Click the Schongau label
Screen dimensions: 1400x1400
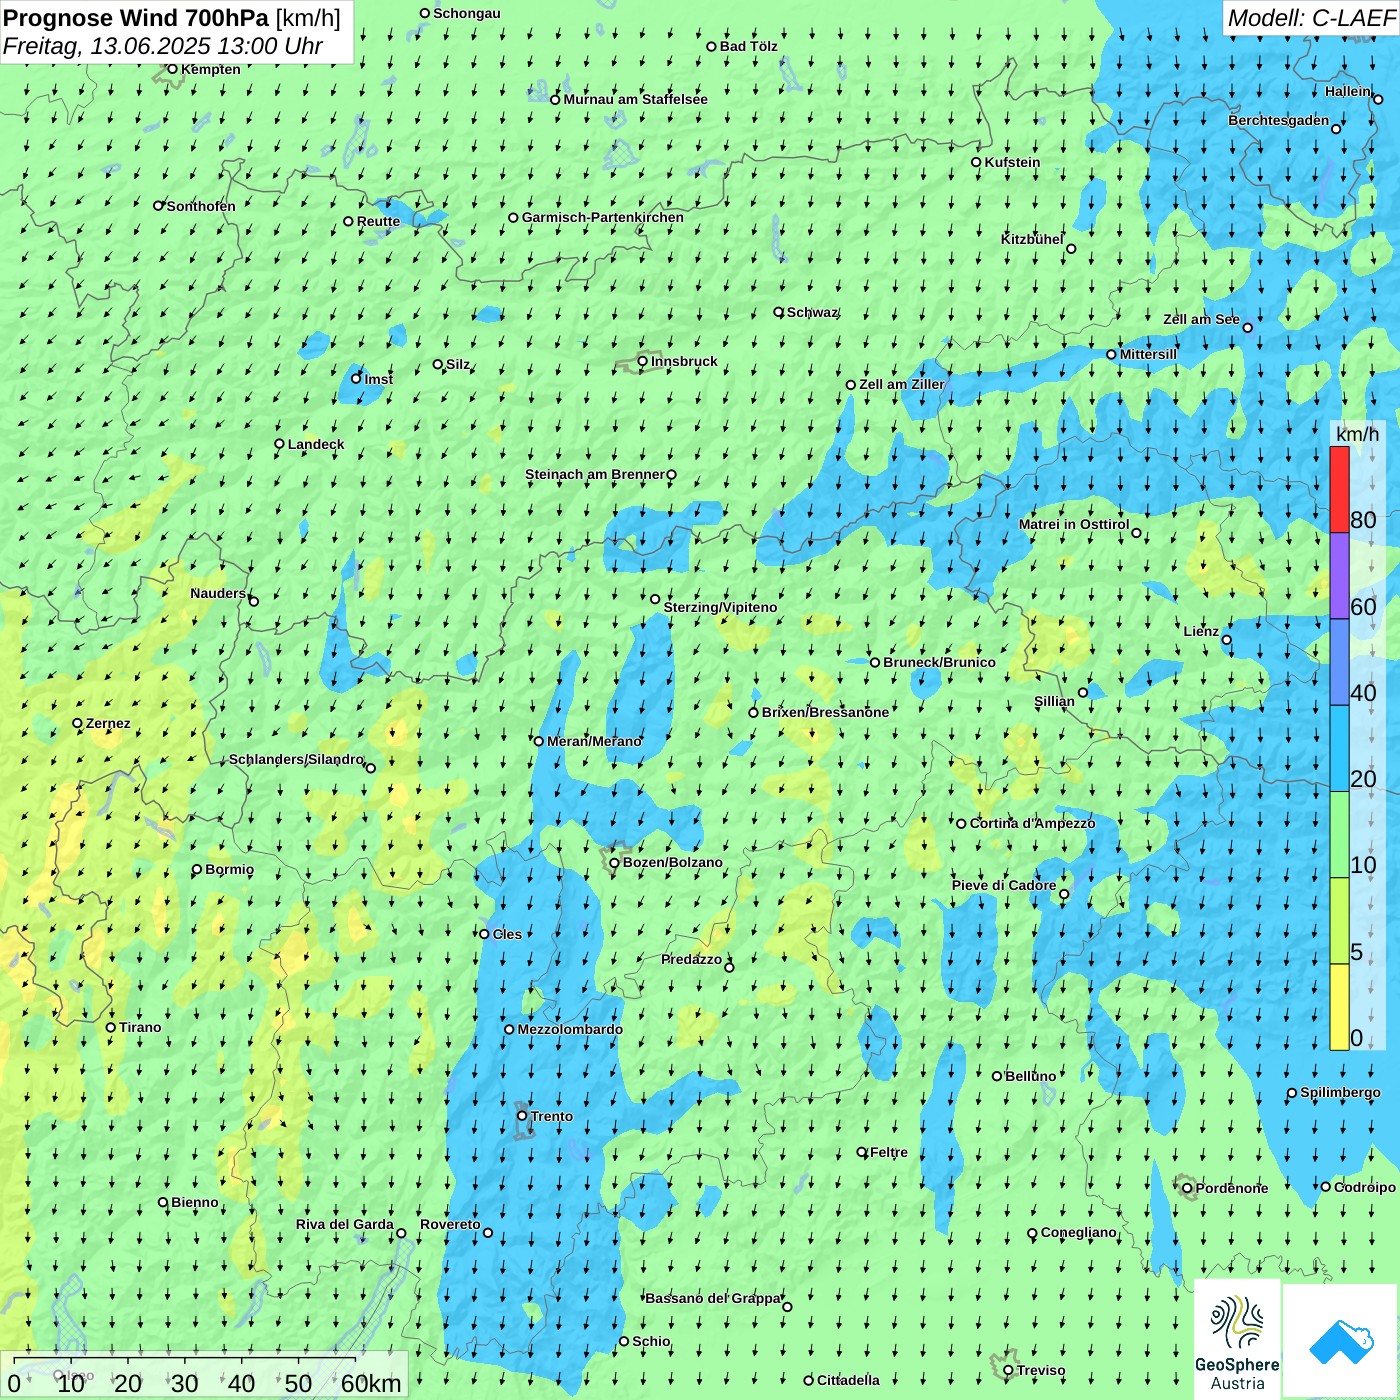(466, 13)
